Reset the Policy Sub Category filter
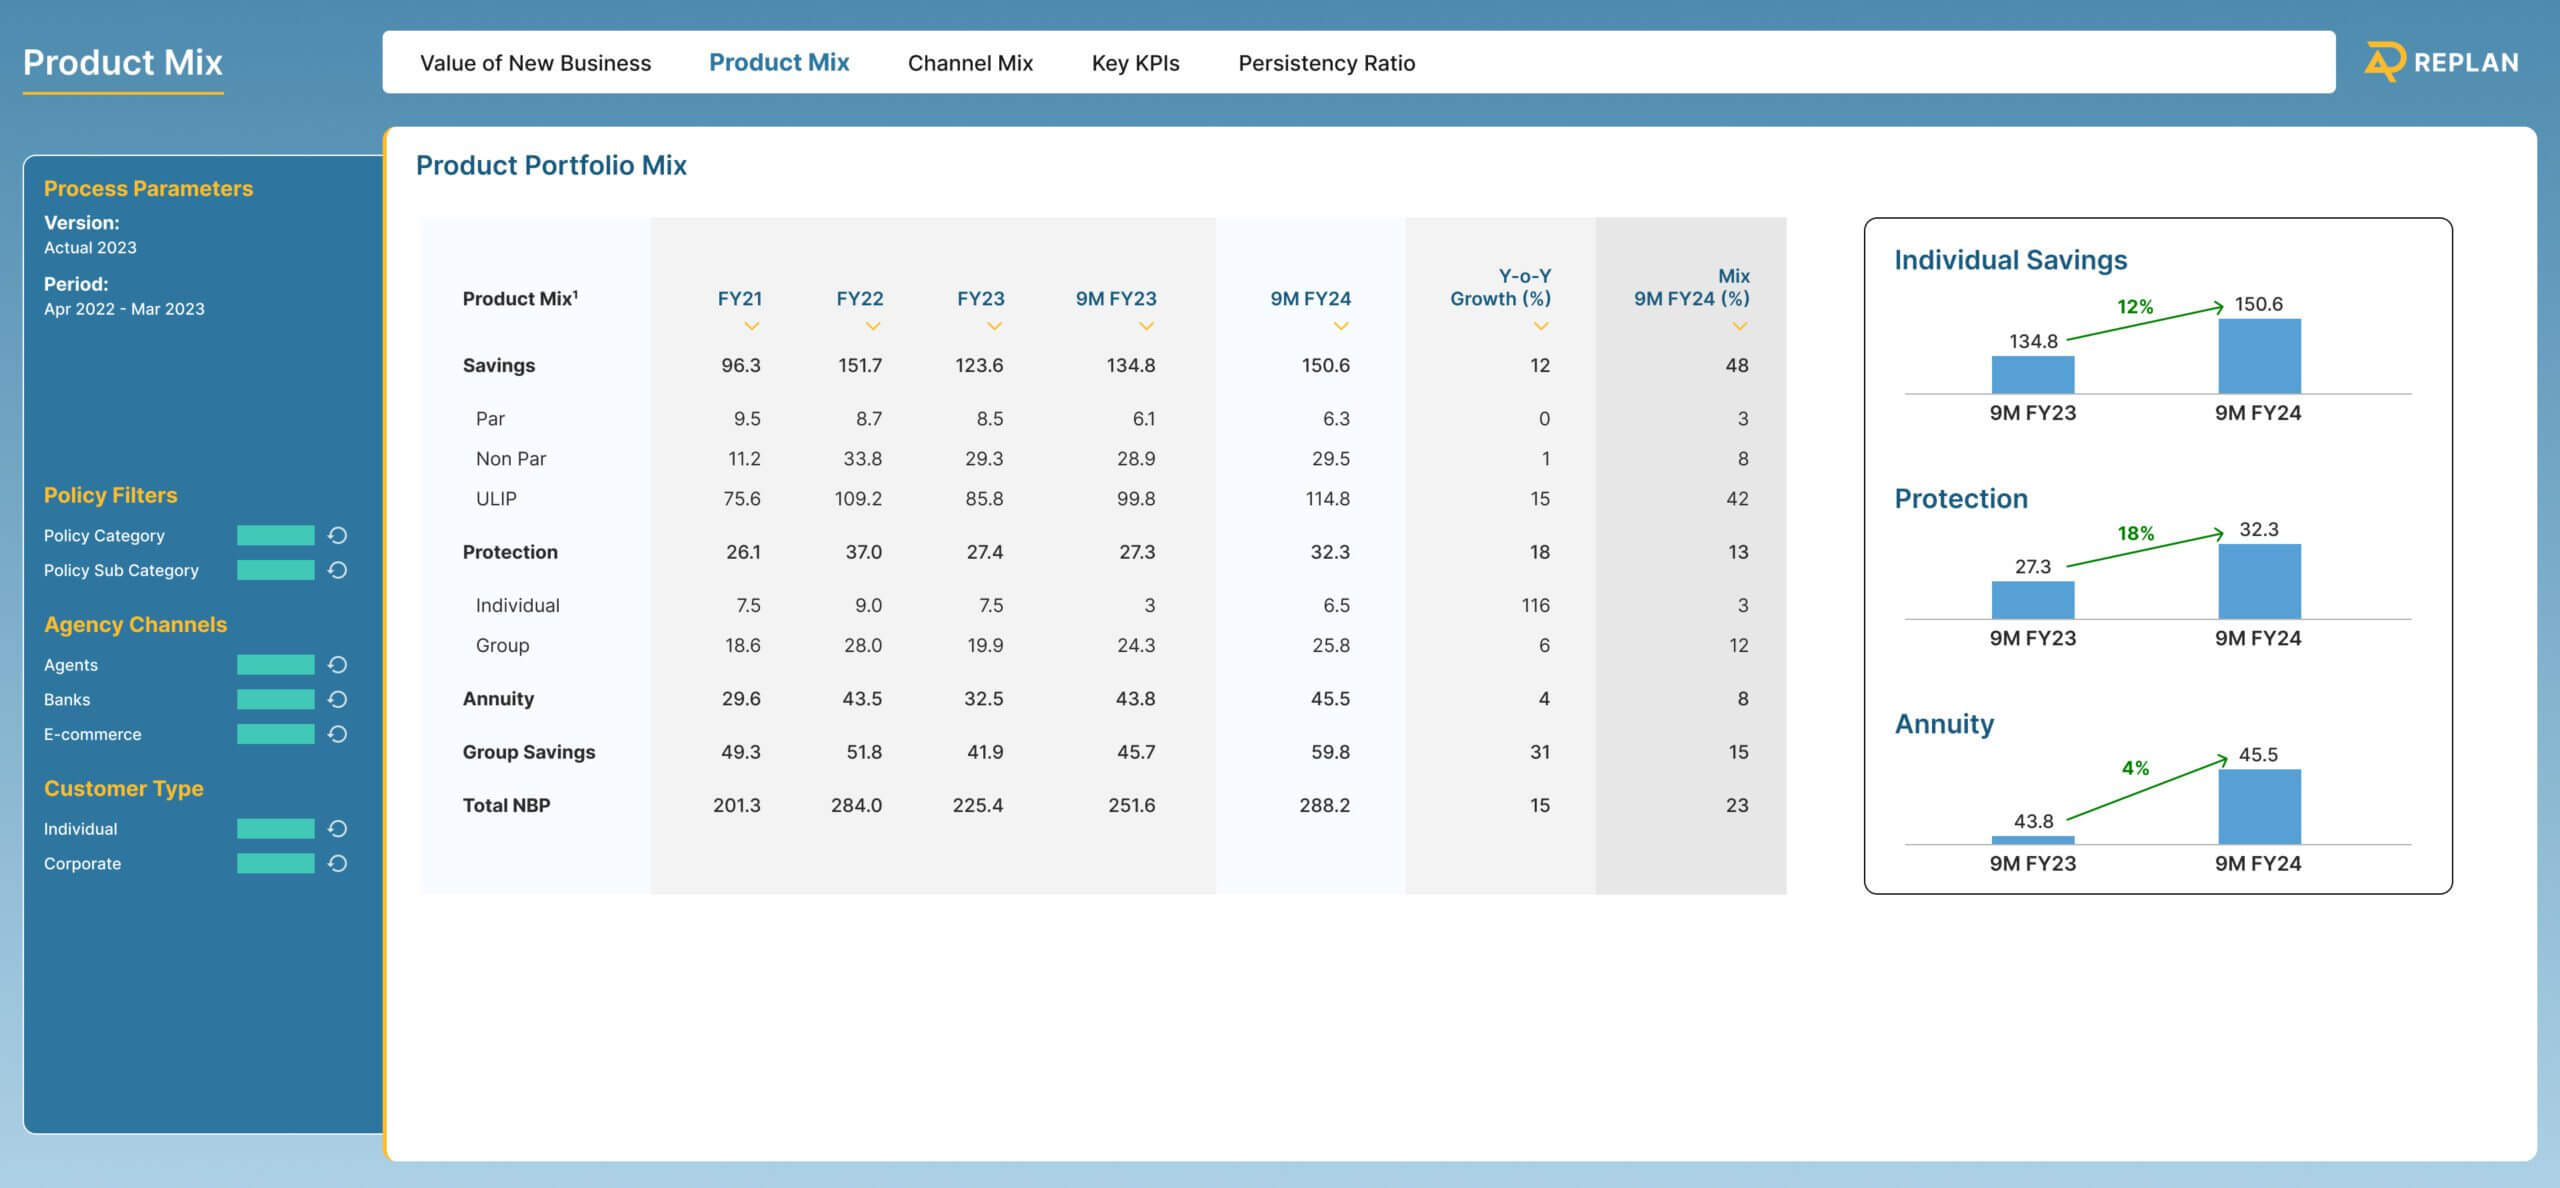The height and width of the screenshot is (1188, 2560). [338, 570]
